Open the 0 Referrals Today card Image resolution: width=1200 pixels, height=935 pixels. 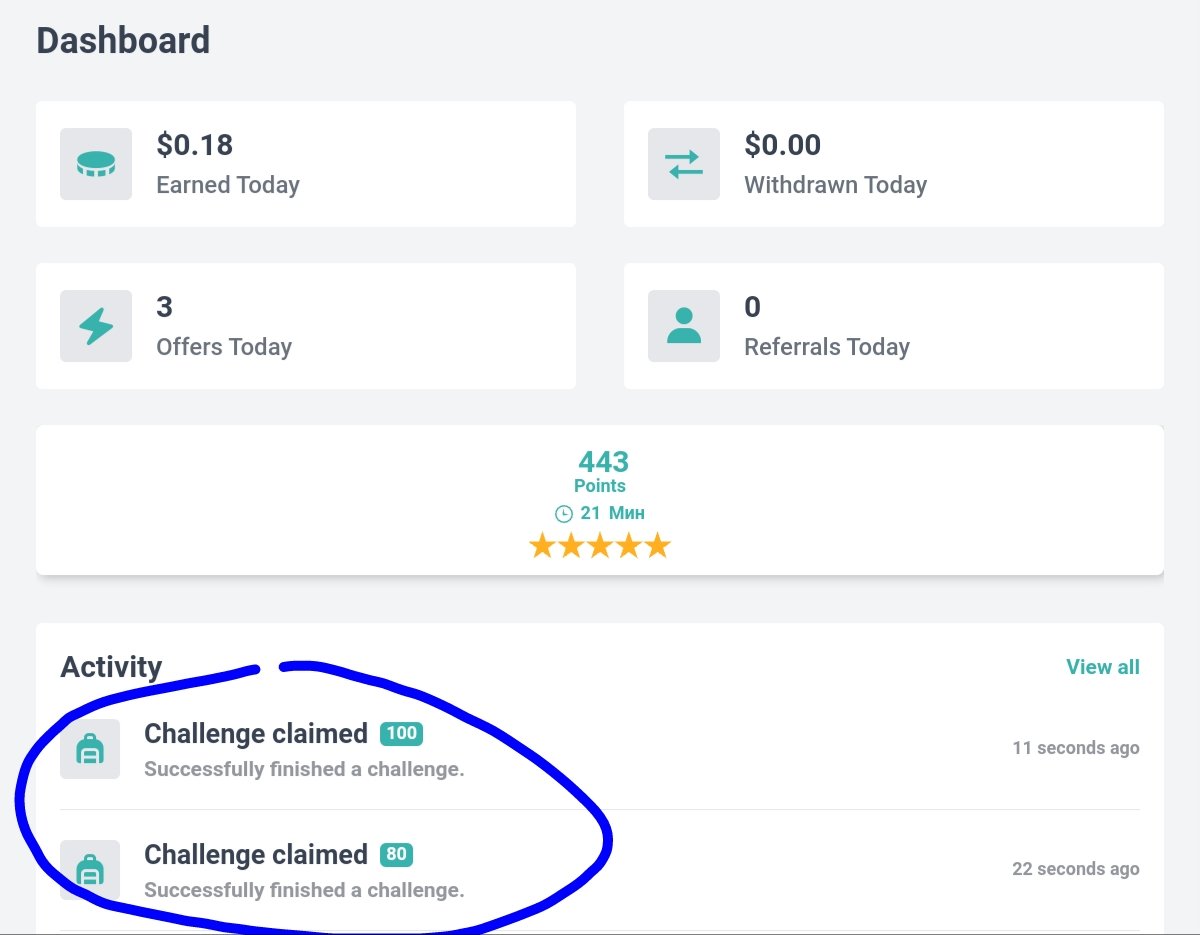pos(894,326)
